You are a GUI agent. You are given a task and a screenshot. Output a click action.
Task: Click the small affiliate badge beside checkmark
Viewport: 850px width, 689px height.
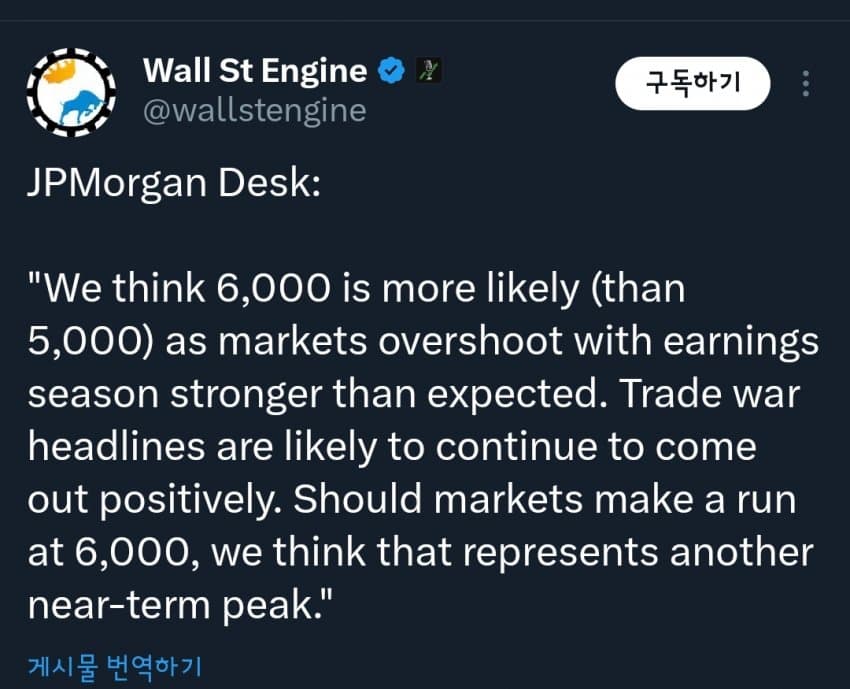coord(428,70)
